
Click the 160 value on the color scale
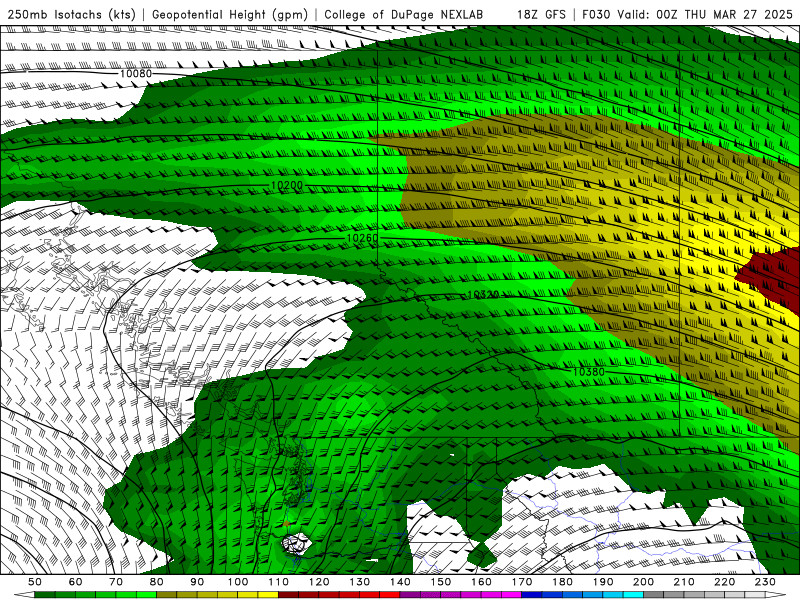pos(481,582)
